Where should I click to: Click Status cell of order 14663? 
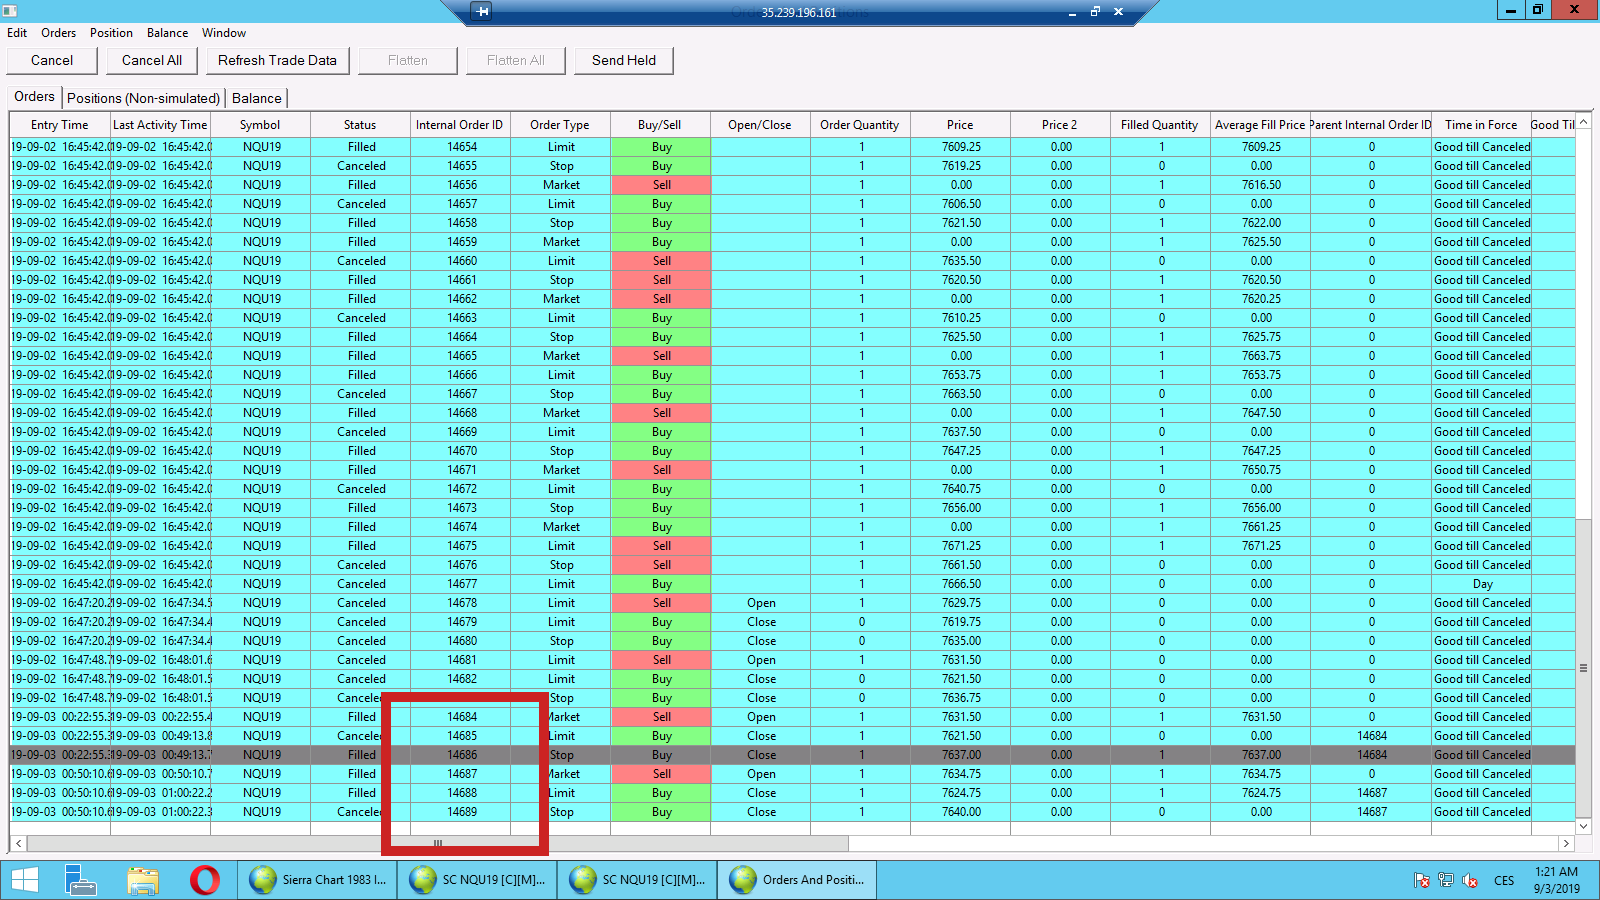[x=361, y=318]
